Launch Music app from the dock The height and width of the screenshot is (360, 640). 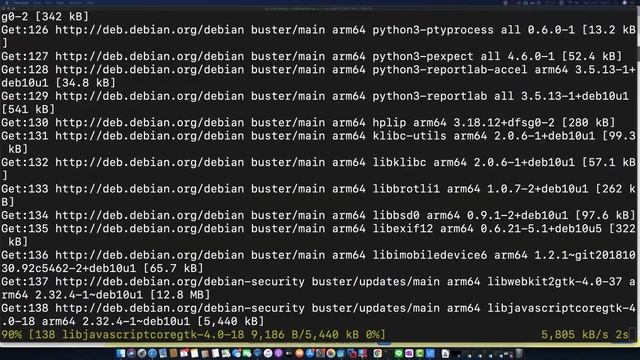pyautogui.click(x=268, y=353)
